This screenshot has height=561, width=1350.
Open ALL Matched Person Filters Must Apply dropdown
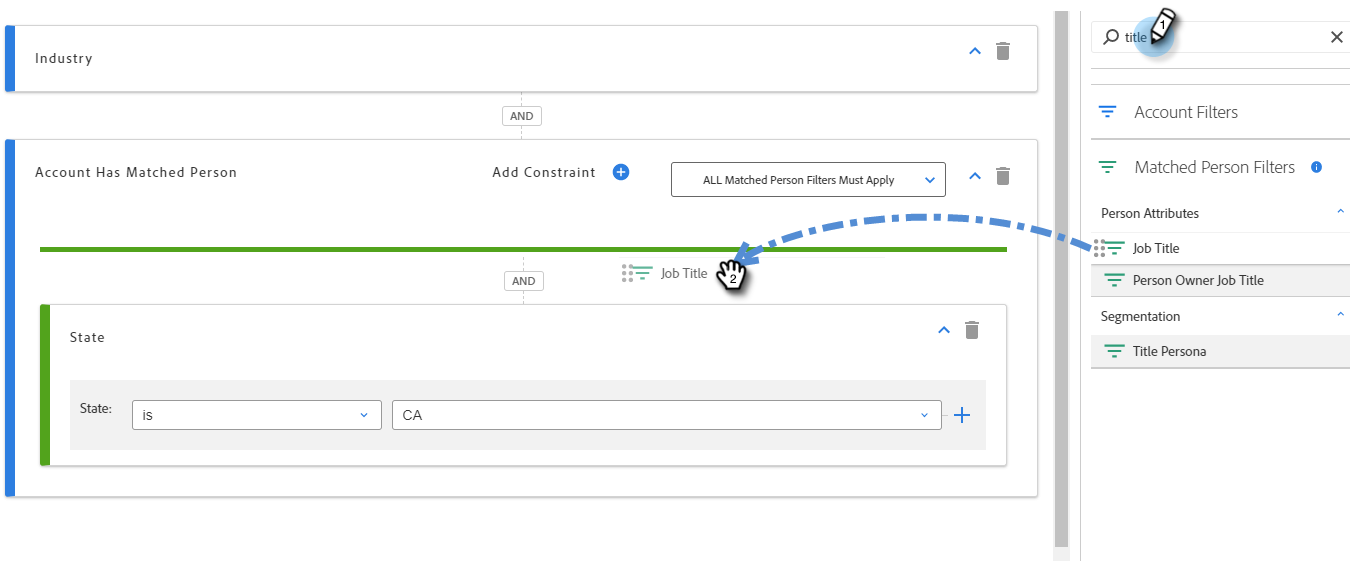coord(807,180)
